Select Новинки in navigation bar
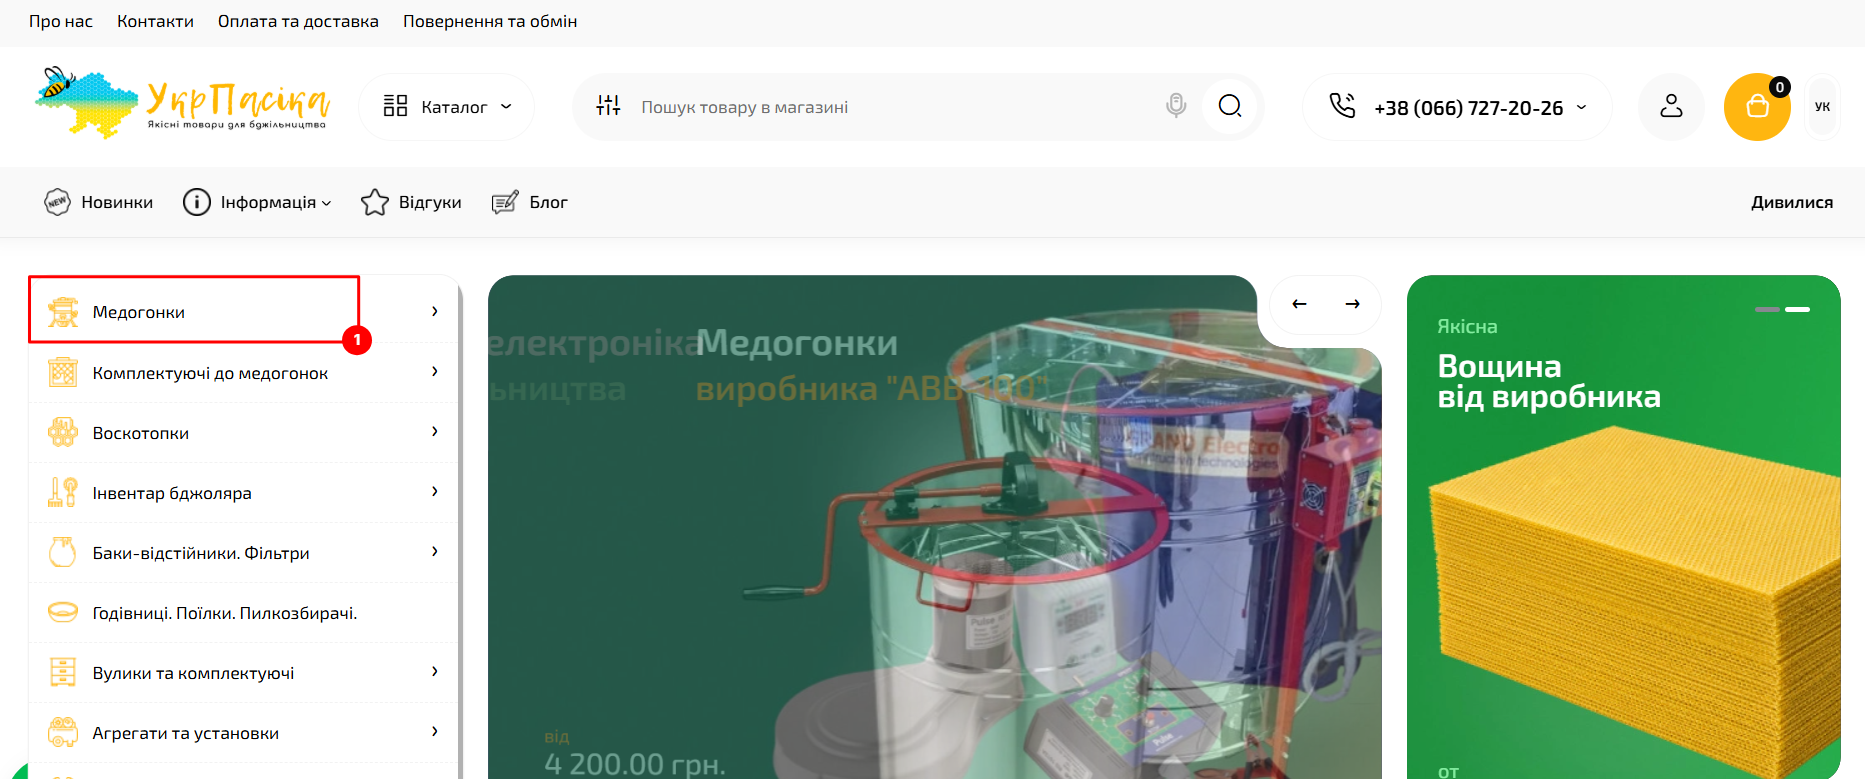 pyautogui.click(x=117, y=202)
